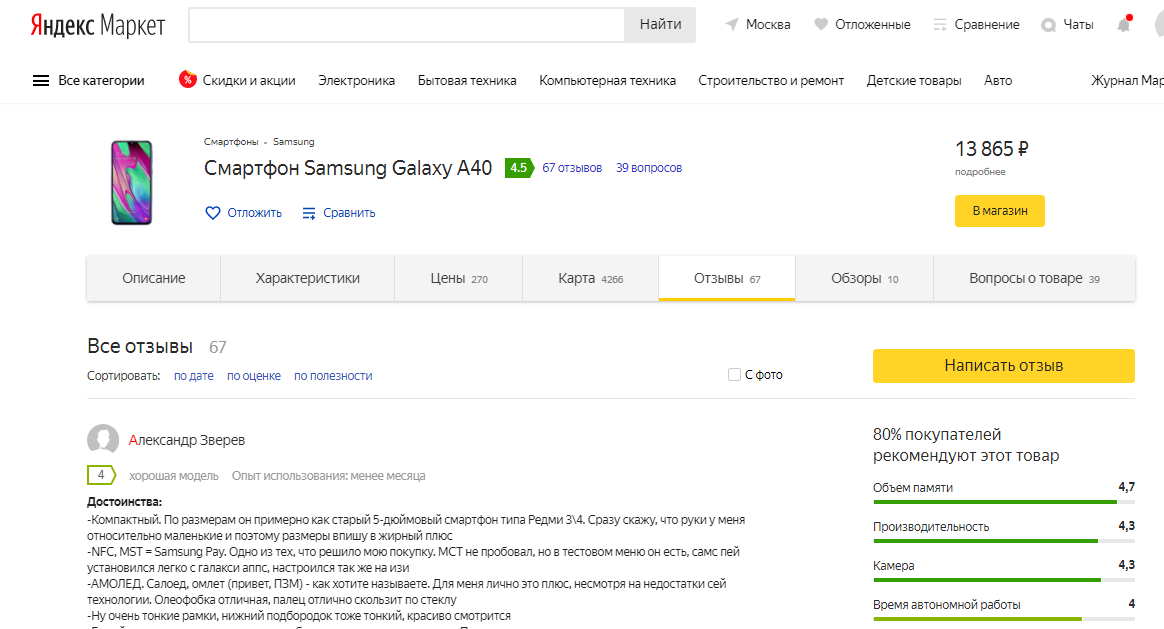Image resolution: width=1164 pixels, height=629 pixels.
Task: Open Отложенные favorites heart in header
Action: pos(821,25)
